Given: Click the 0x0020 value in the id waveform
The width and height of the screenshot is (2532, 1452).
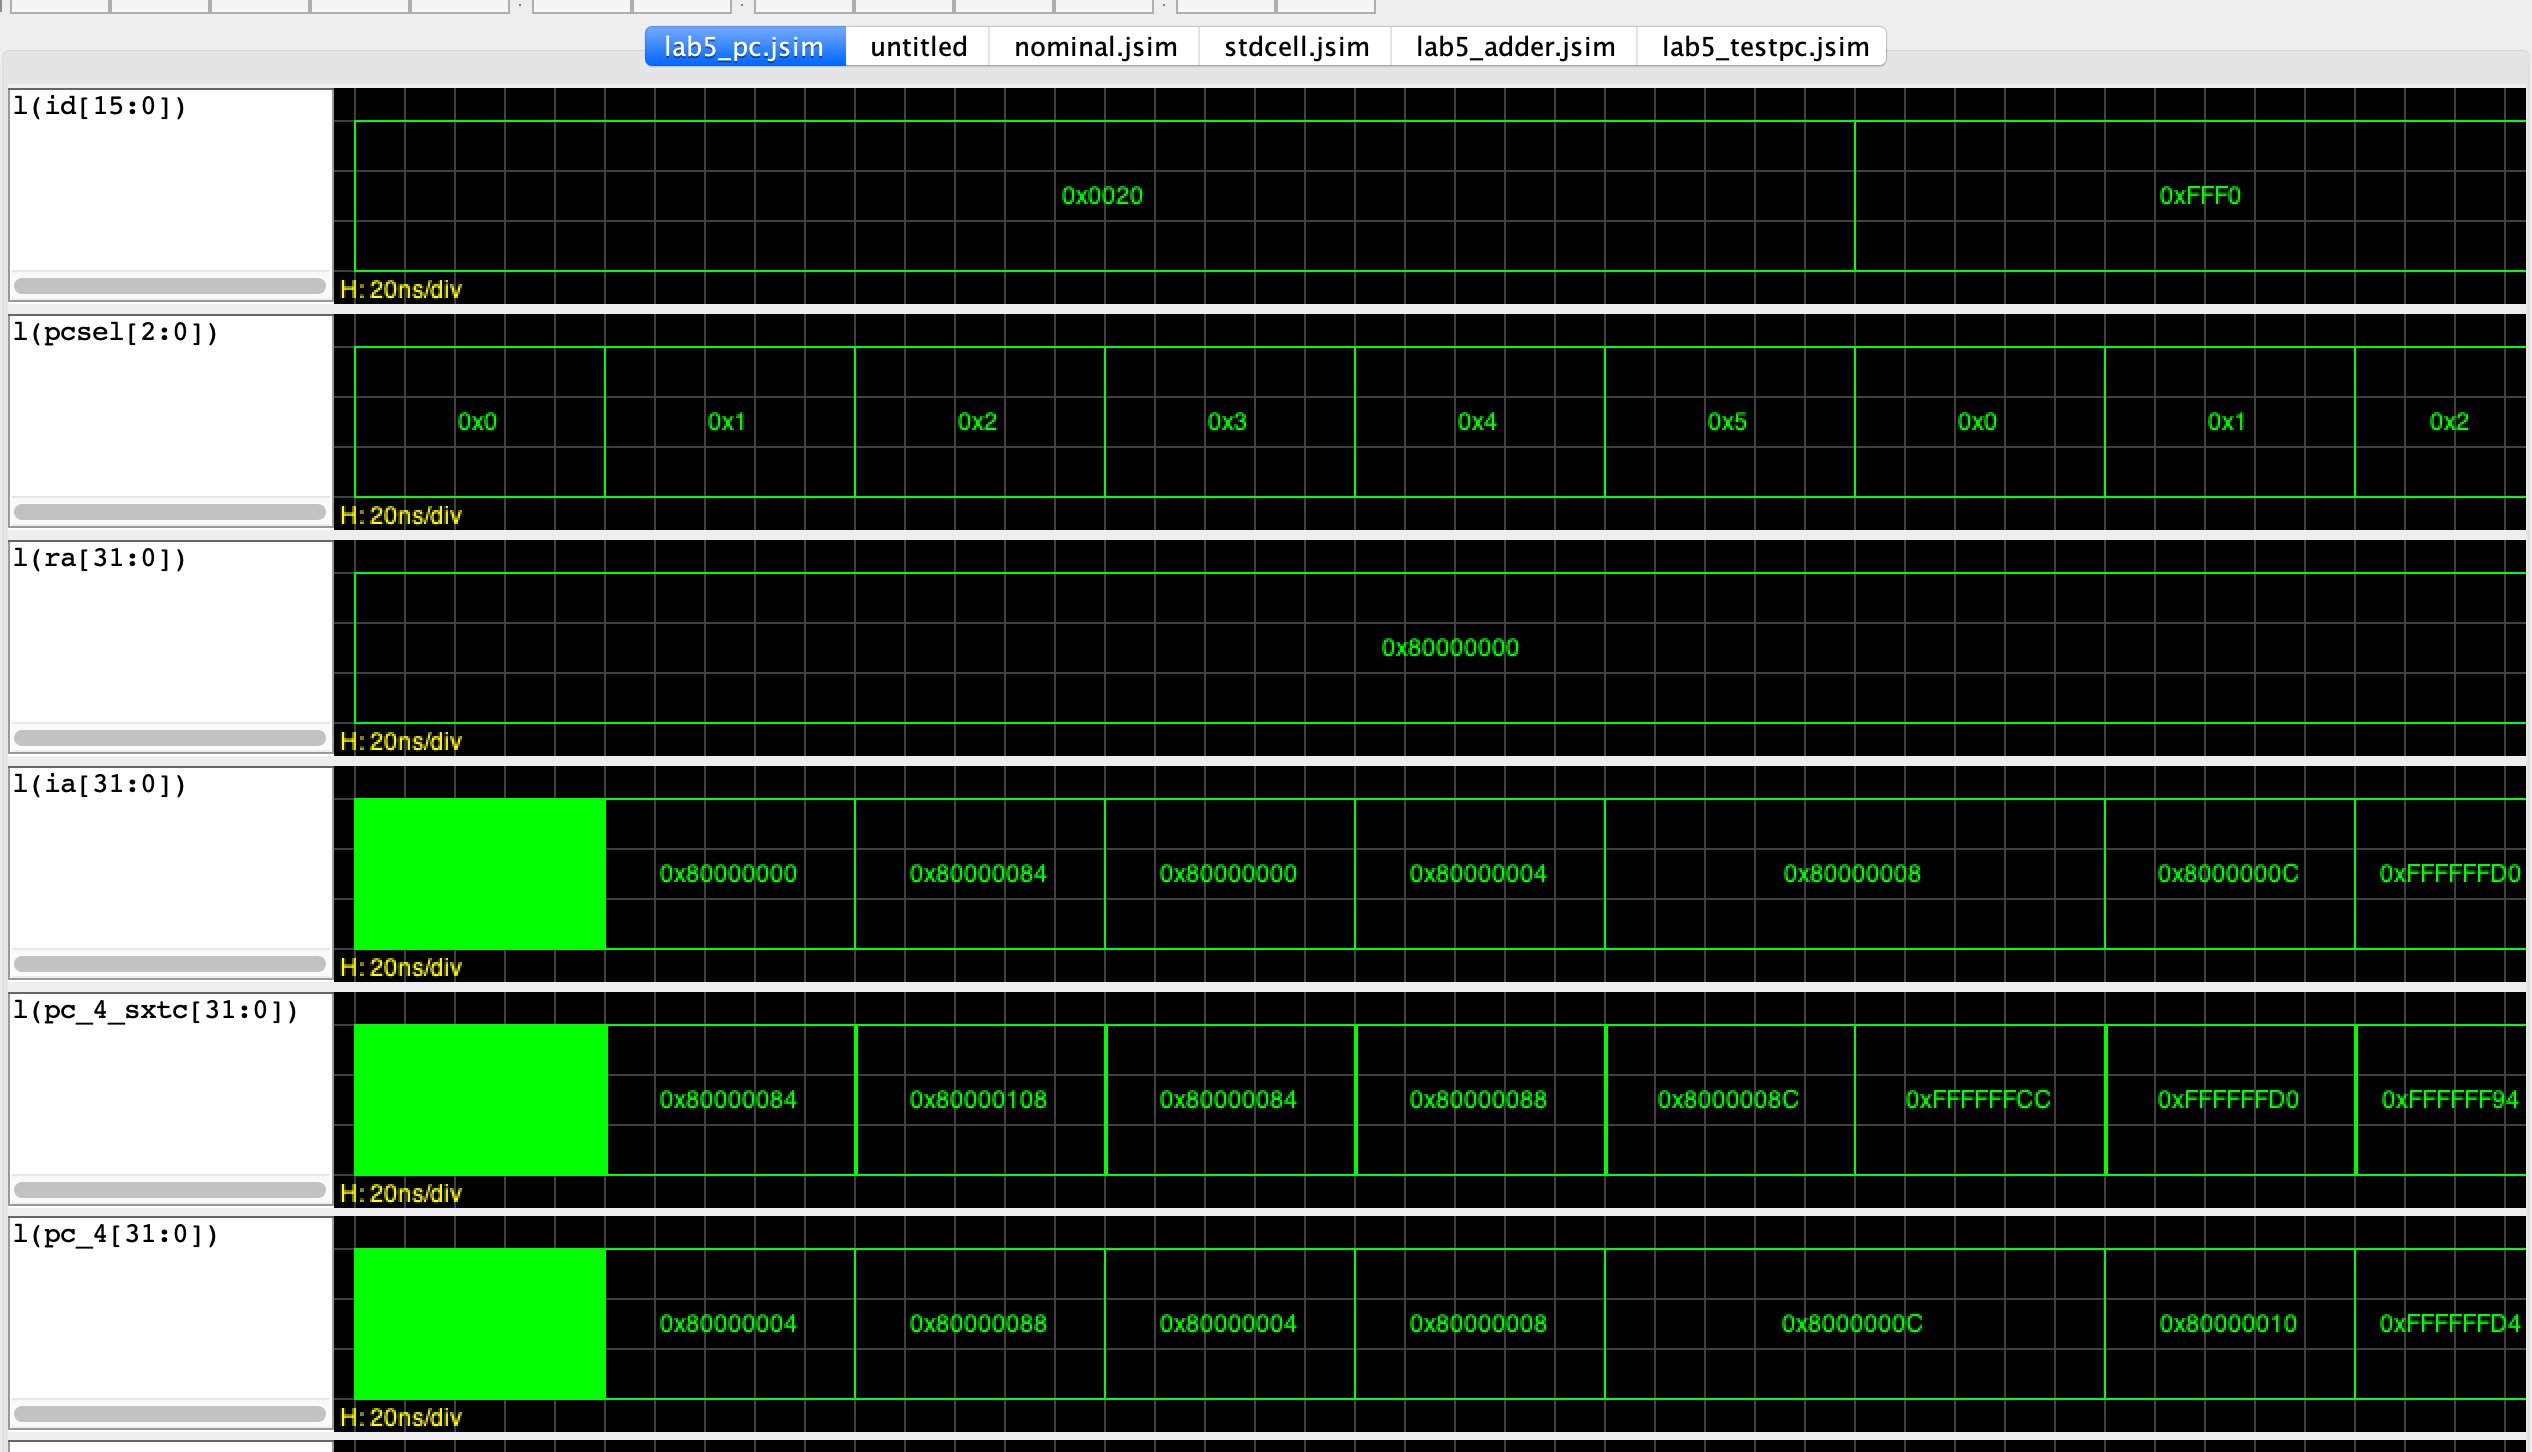Looking at the screenshot, I should [x=1102, y=196].
